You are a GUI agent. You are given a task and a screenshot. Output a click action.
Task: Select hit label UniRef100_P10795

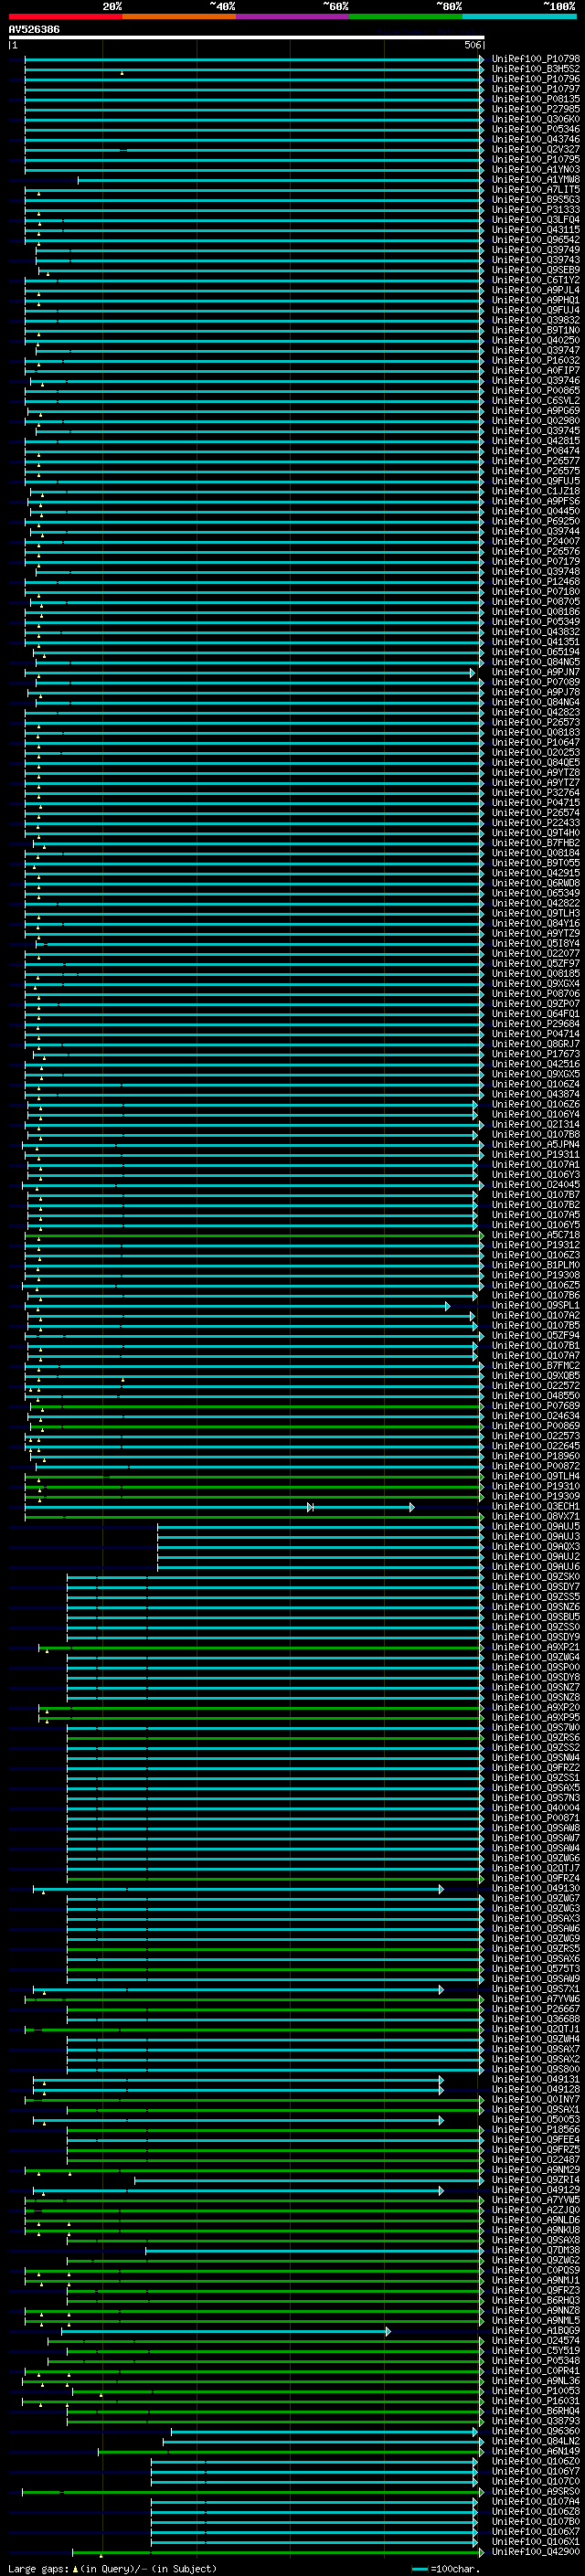pos(536,159)
